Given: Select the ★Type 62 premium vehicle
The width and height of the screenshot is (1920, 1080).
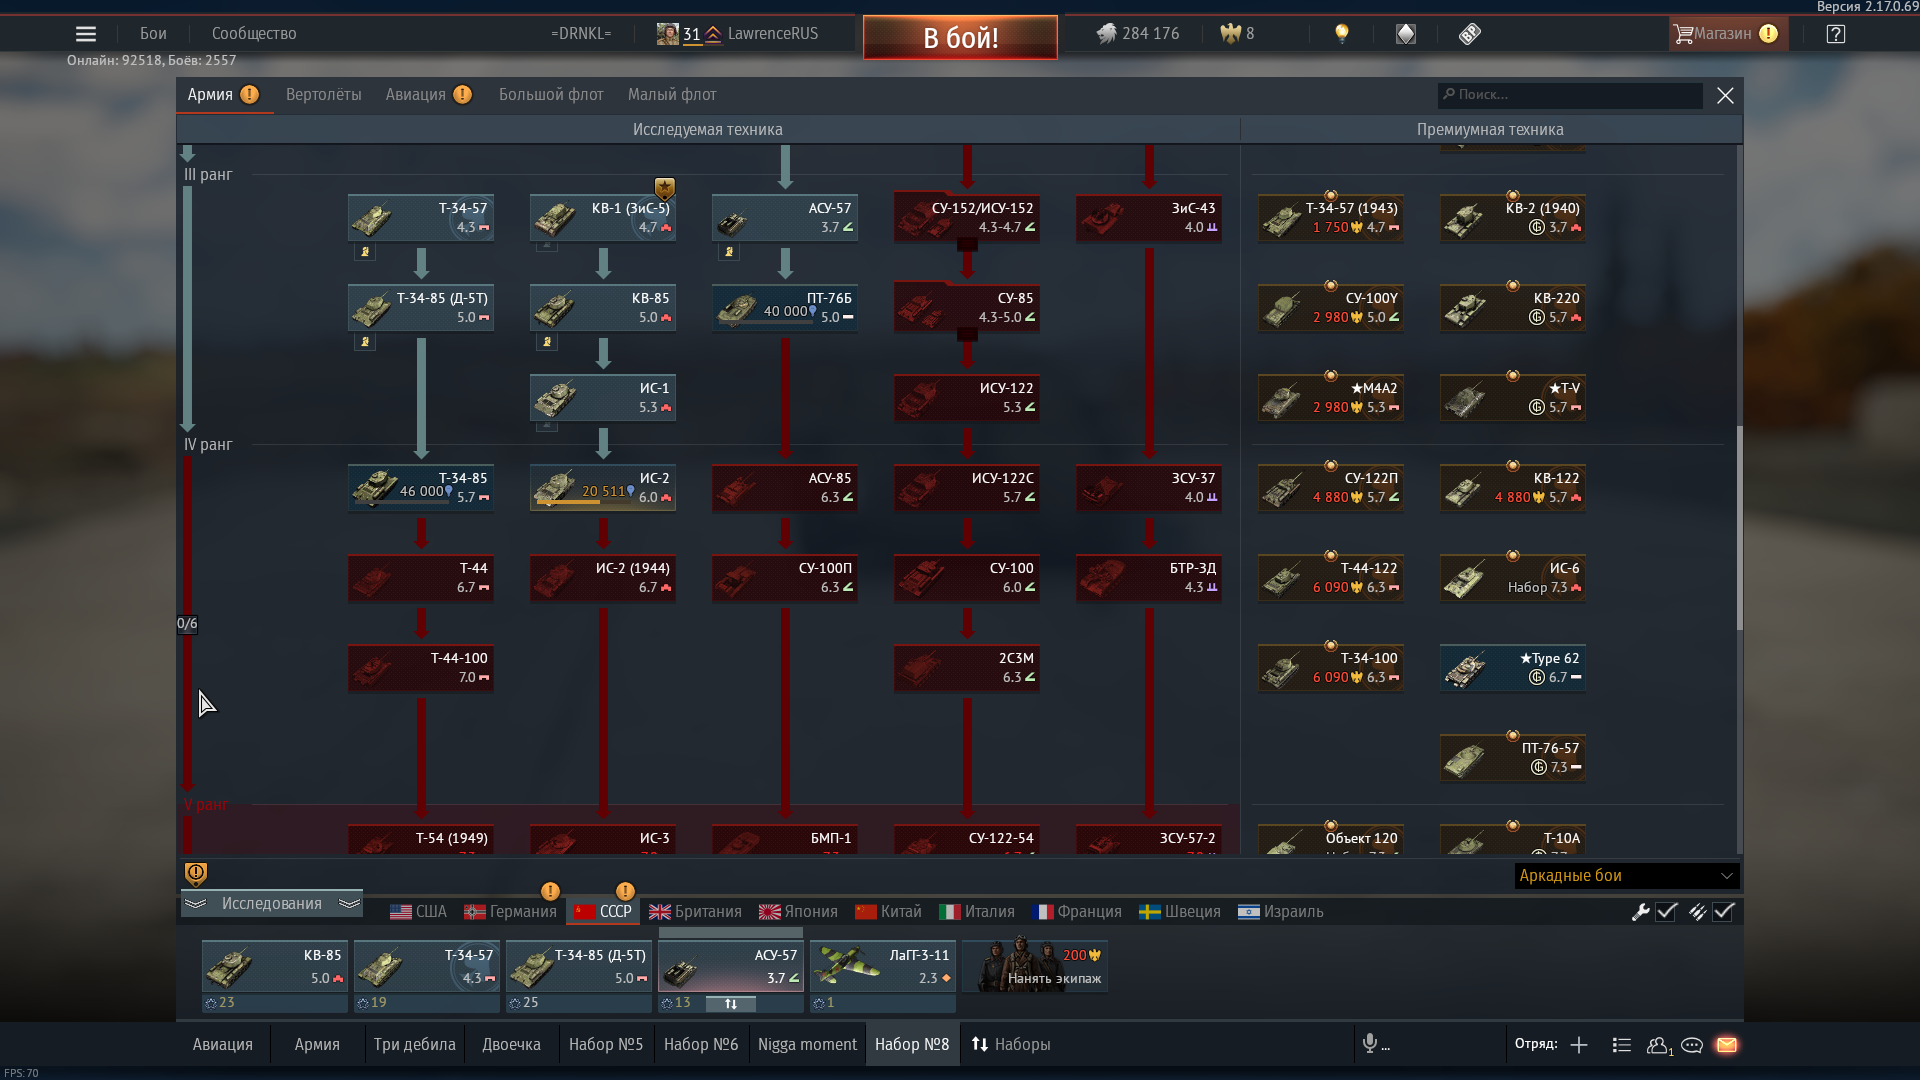Looking at the screenshot, I should (x=1513, y=668).
